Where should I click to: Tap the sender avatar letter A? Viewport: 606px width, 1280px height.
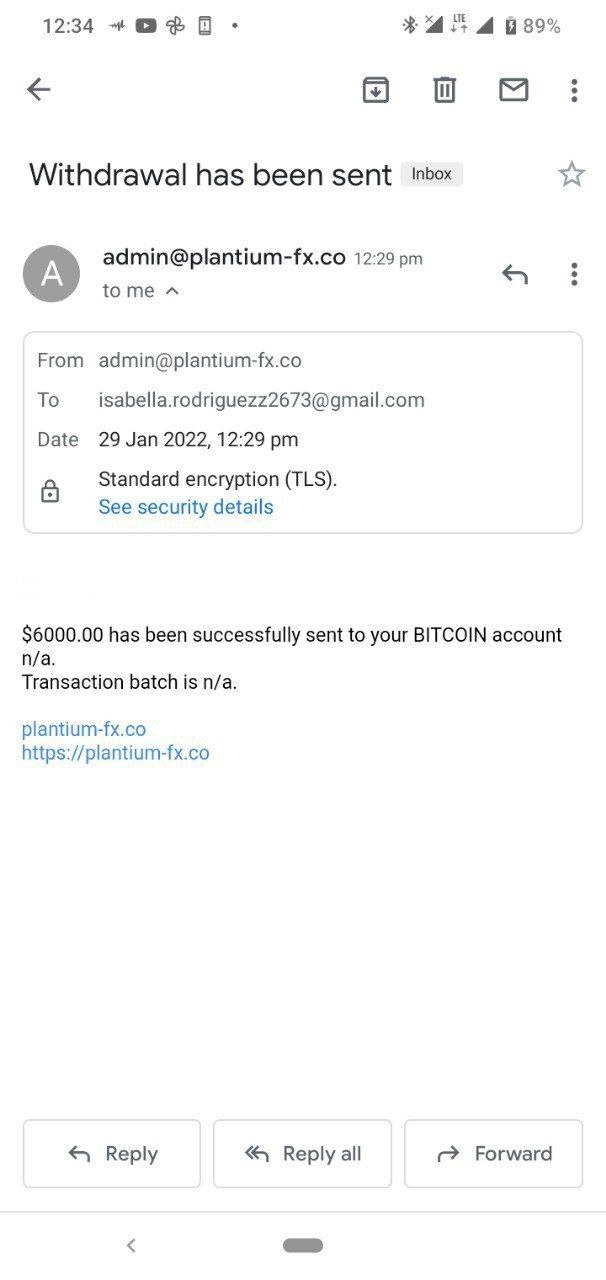(x=51, y=273)
